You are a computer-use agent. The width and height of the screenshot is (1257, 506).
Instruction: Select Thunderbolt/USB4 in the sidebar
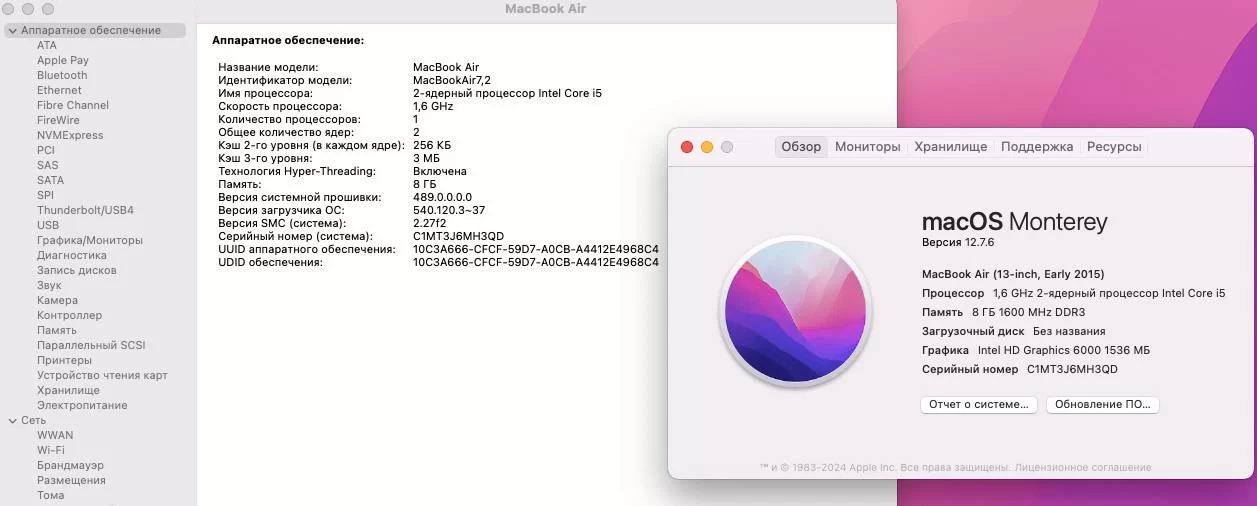(85, 211)
